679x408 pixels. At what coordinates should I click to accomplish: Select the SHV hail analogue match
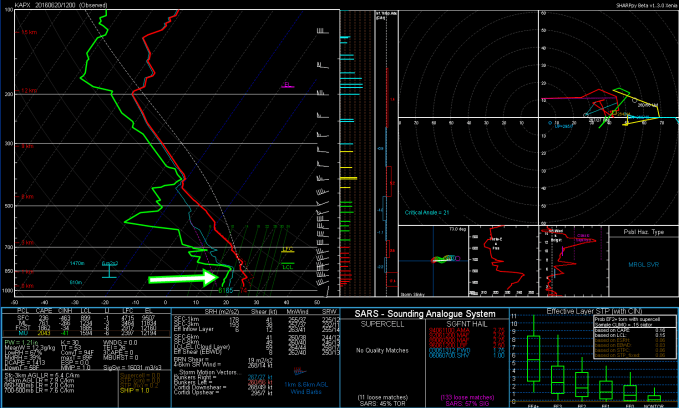[467, 355]
